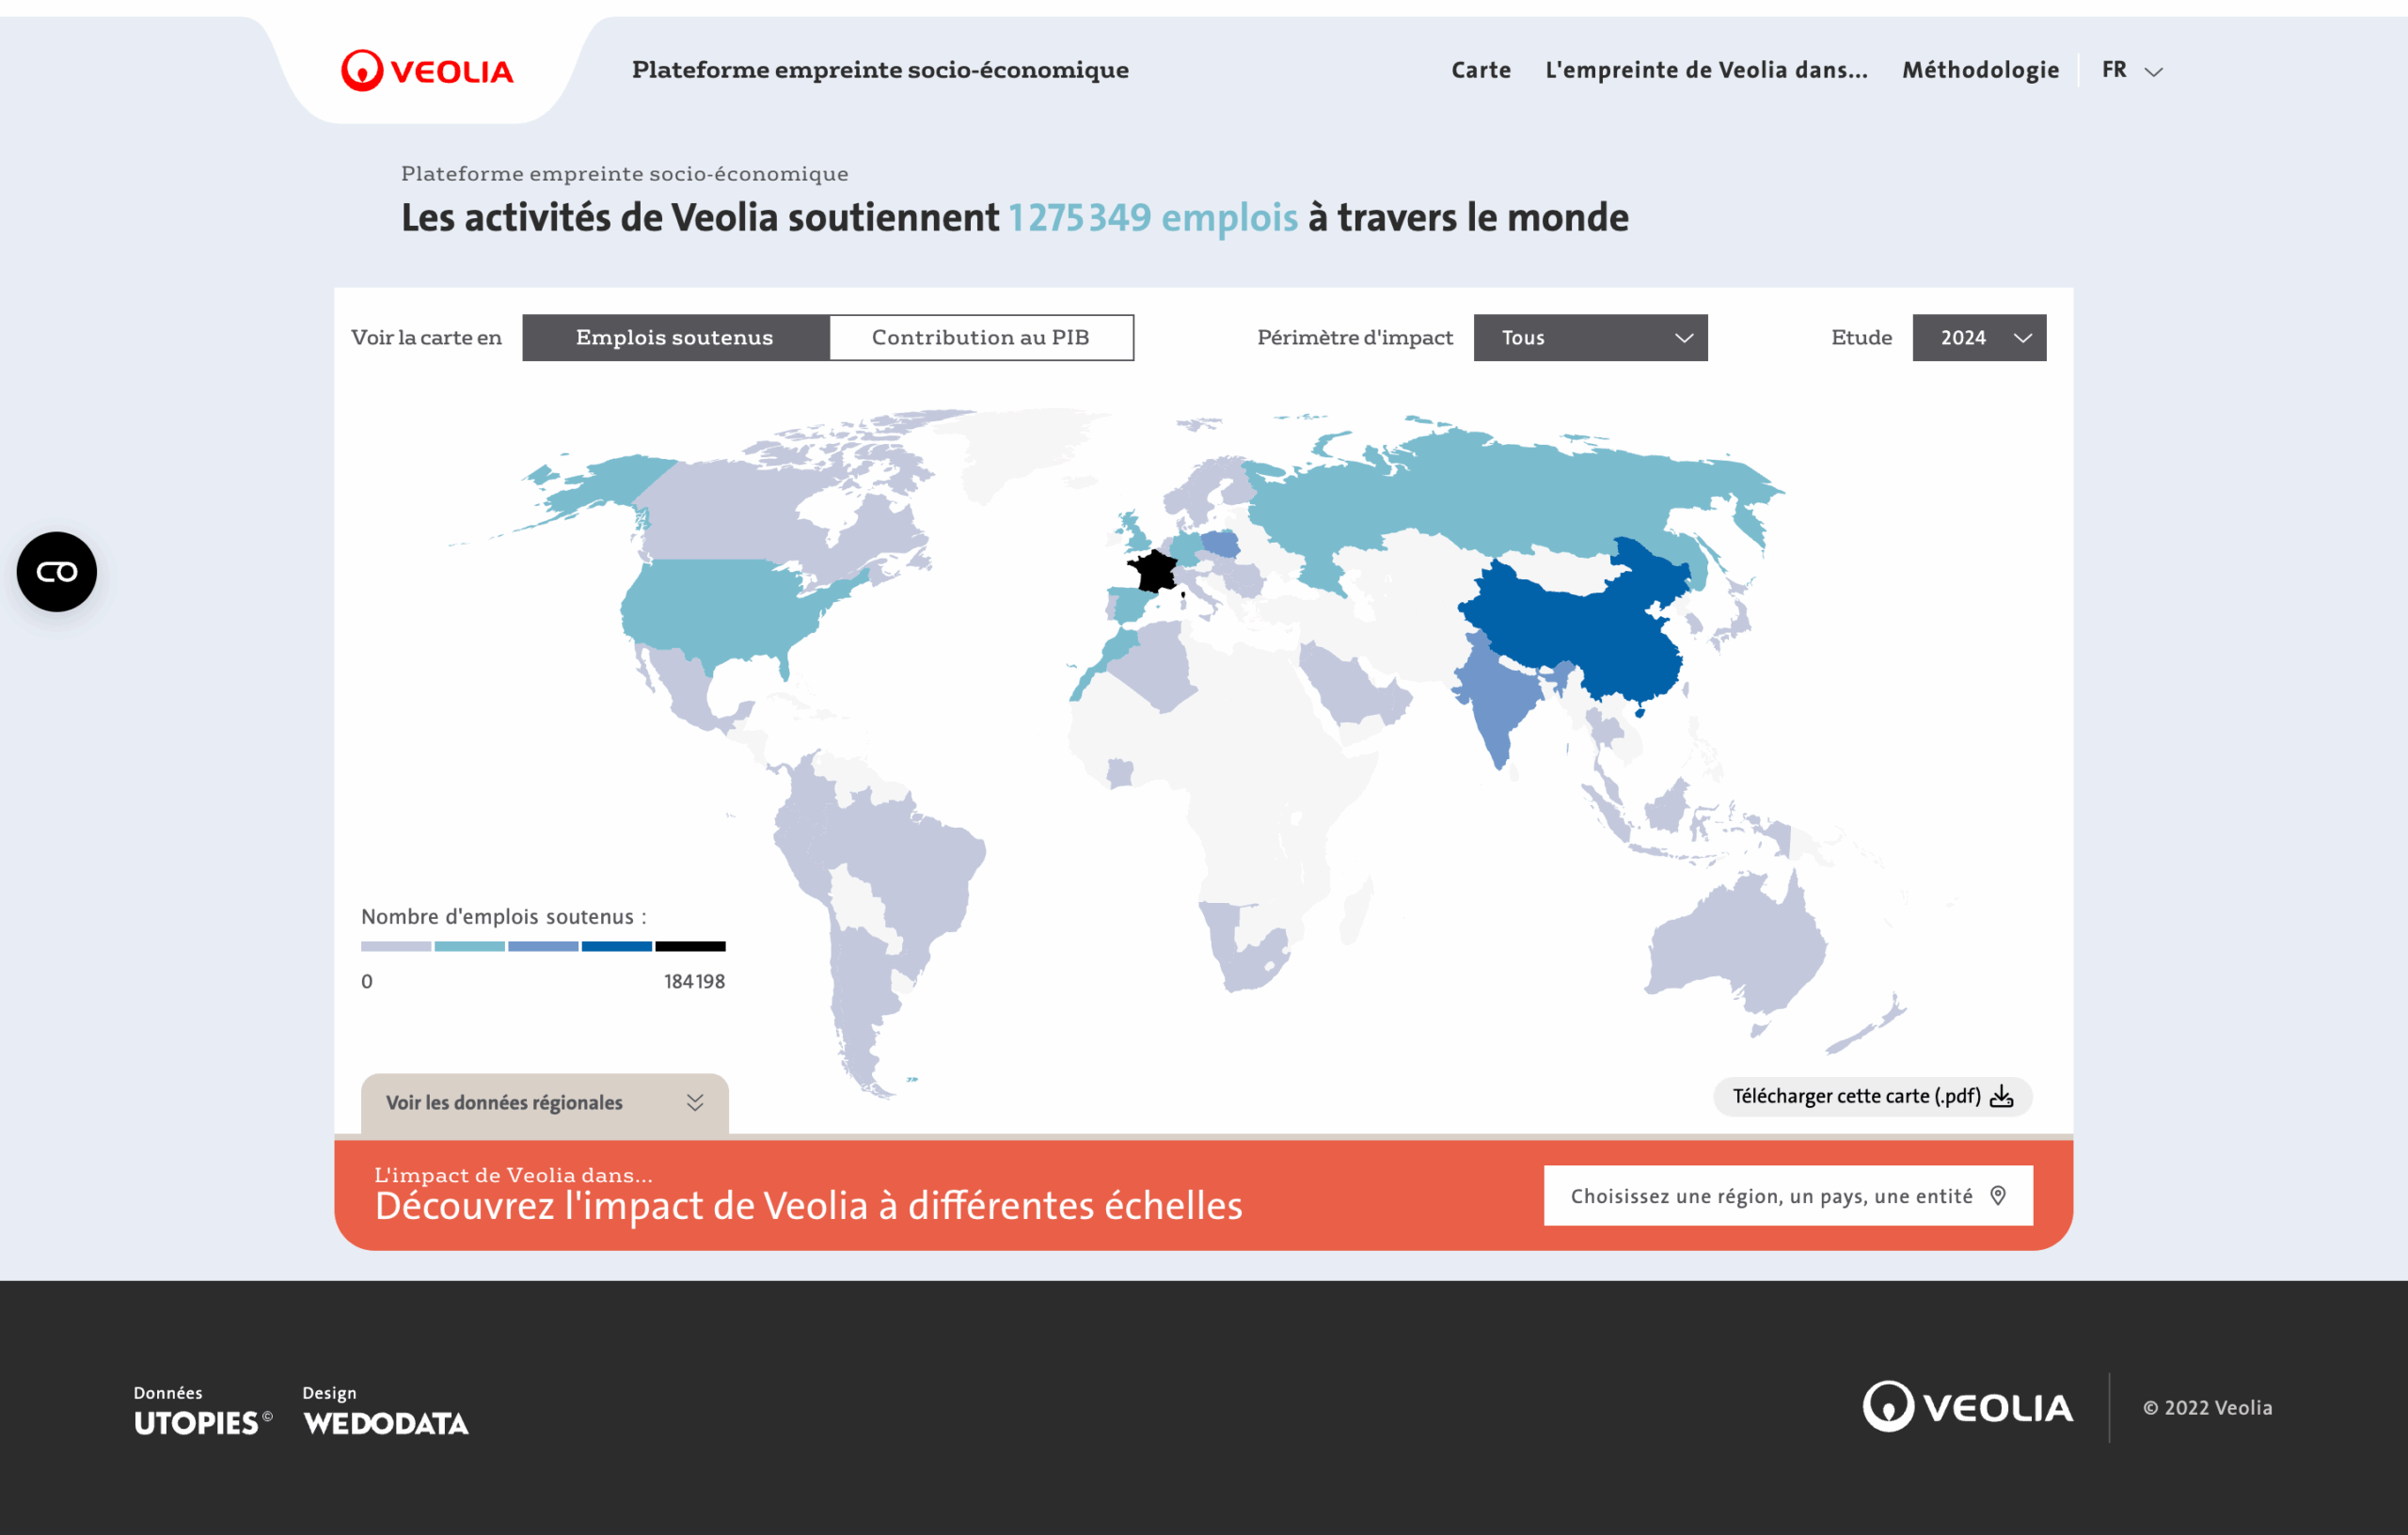This screenshot has height=1535, width=2408.
Task: Click the white Veolia logo in footer
Action: 1967,1407
